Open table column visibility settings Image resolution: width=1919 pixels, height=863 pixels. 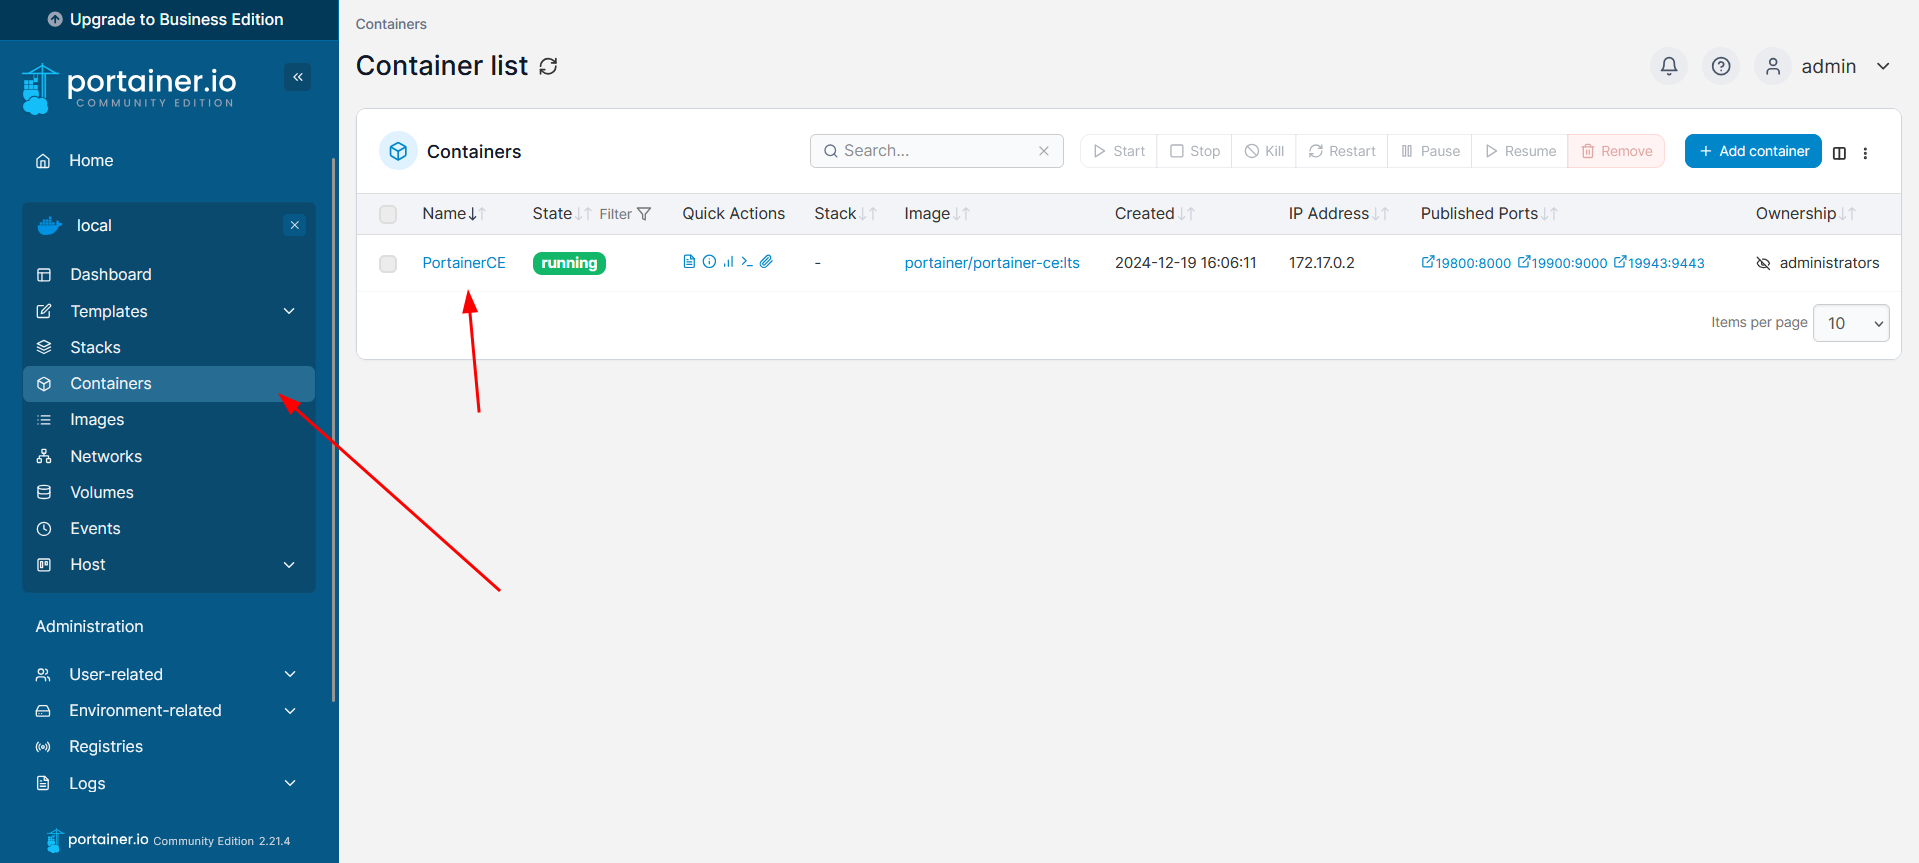pos(1839,153)
